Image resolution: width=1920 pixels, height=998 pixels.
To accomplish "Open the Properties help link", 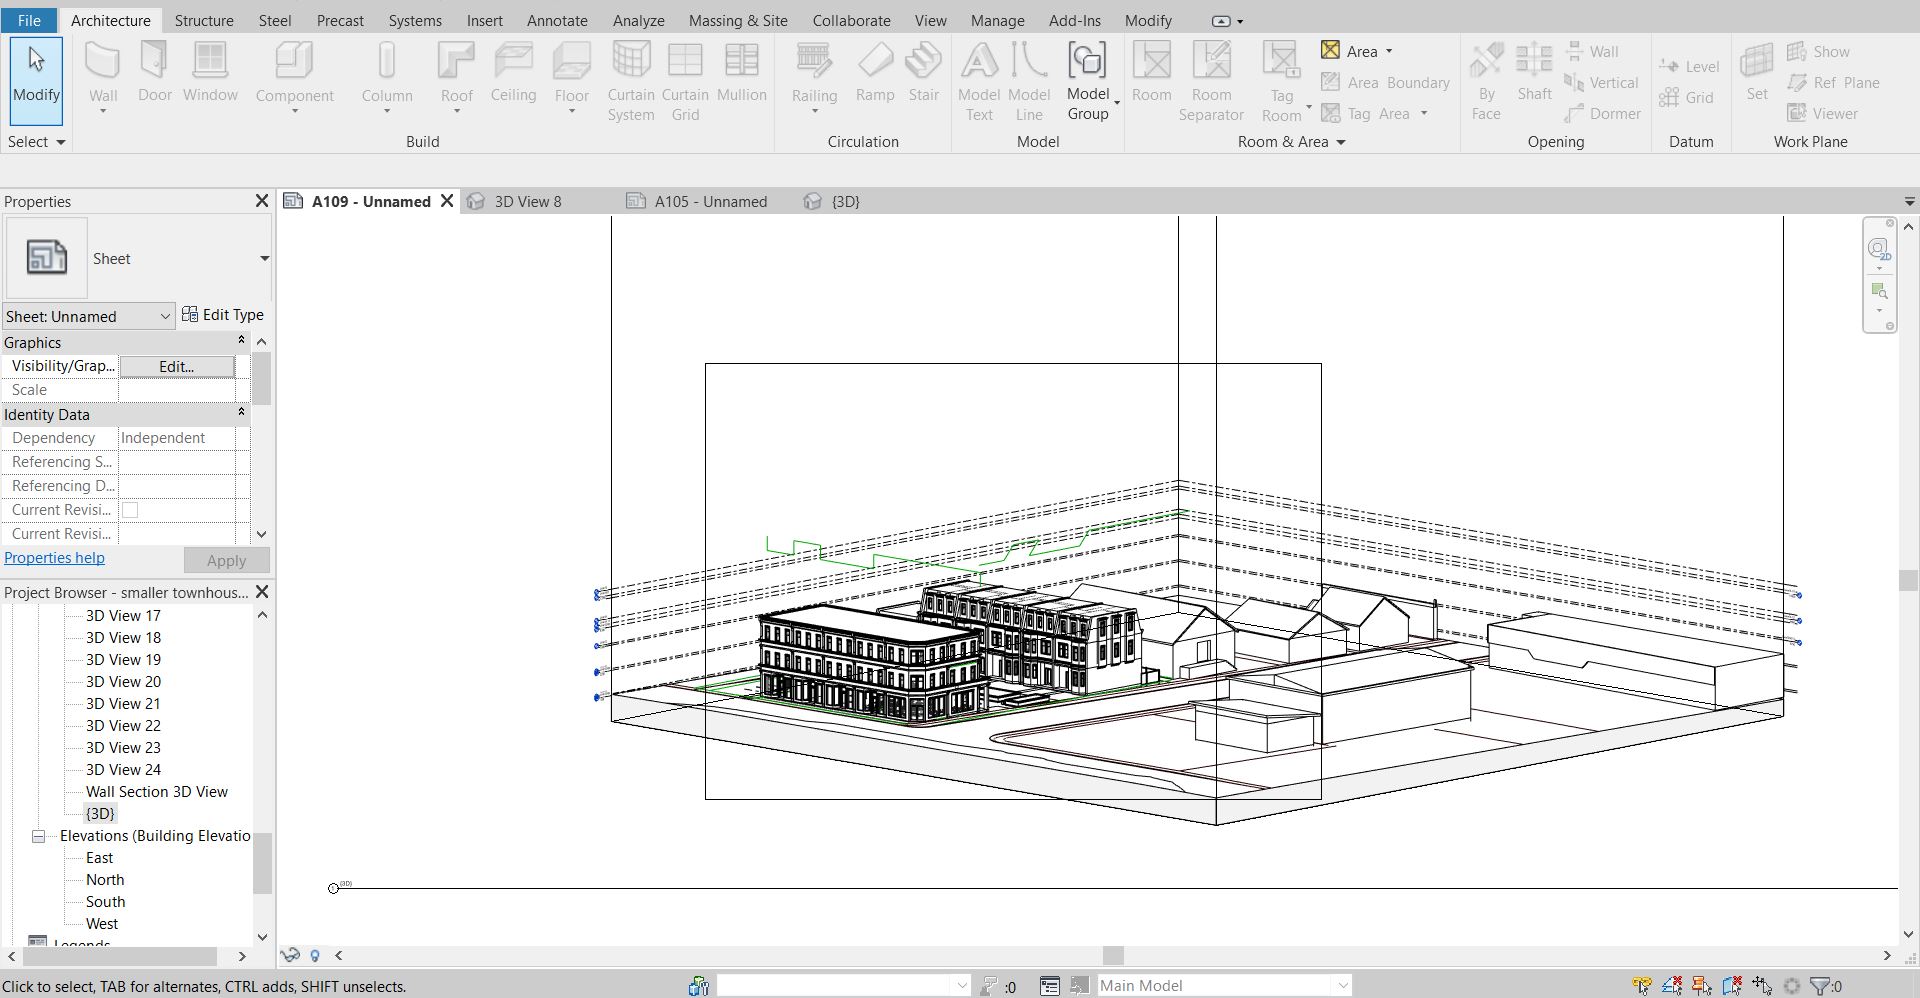I will (54, 558).
